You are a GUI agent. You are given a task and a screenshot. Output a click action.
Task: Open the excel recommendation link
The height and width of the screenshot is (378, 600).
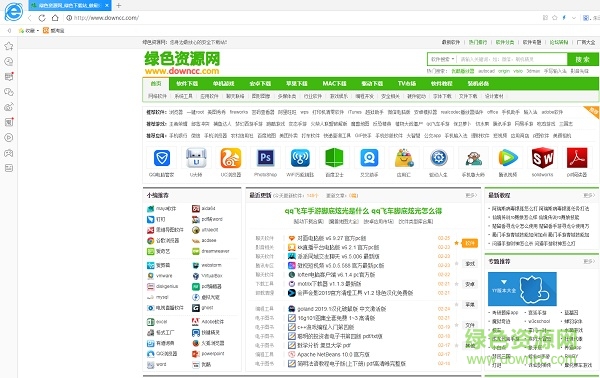(x=161, y=322)
